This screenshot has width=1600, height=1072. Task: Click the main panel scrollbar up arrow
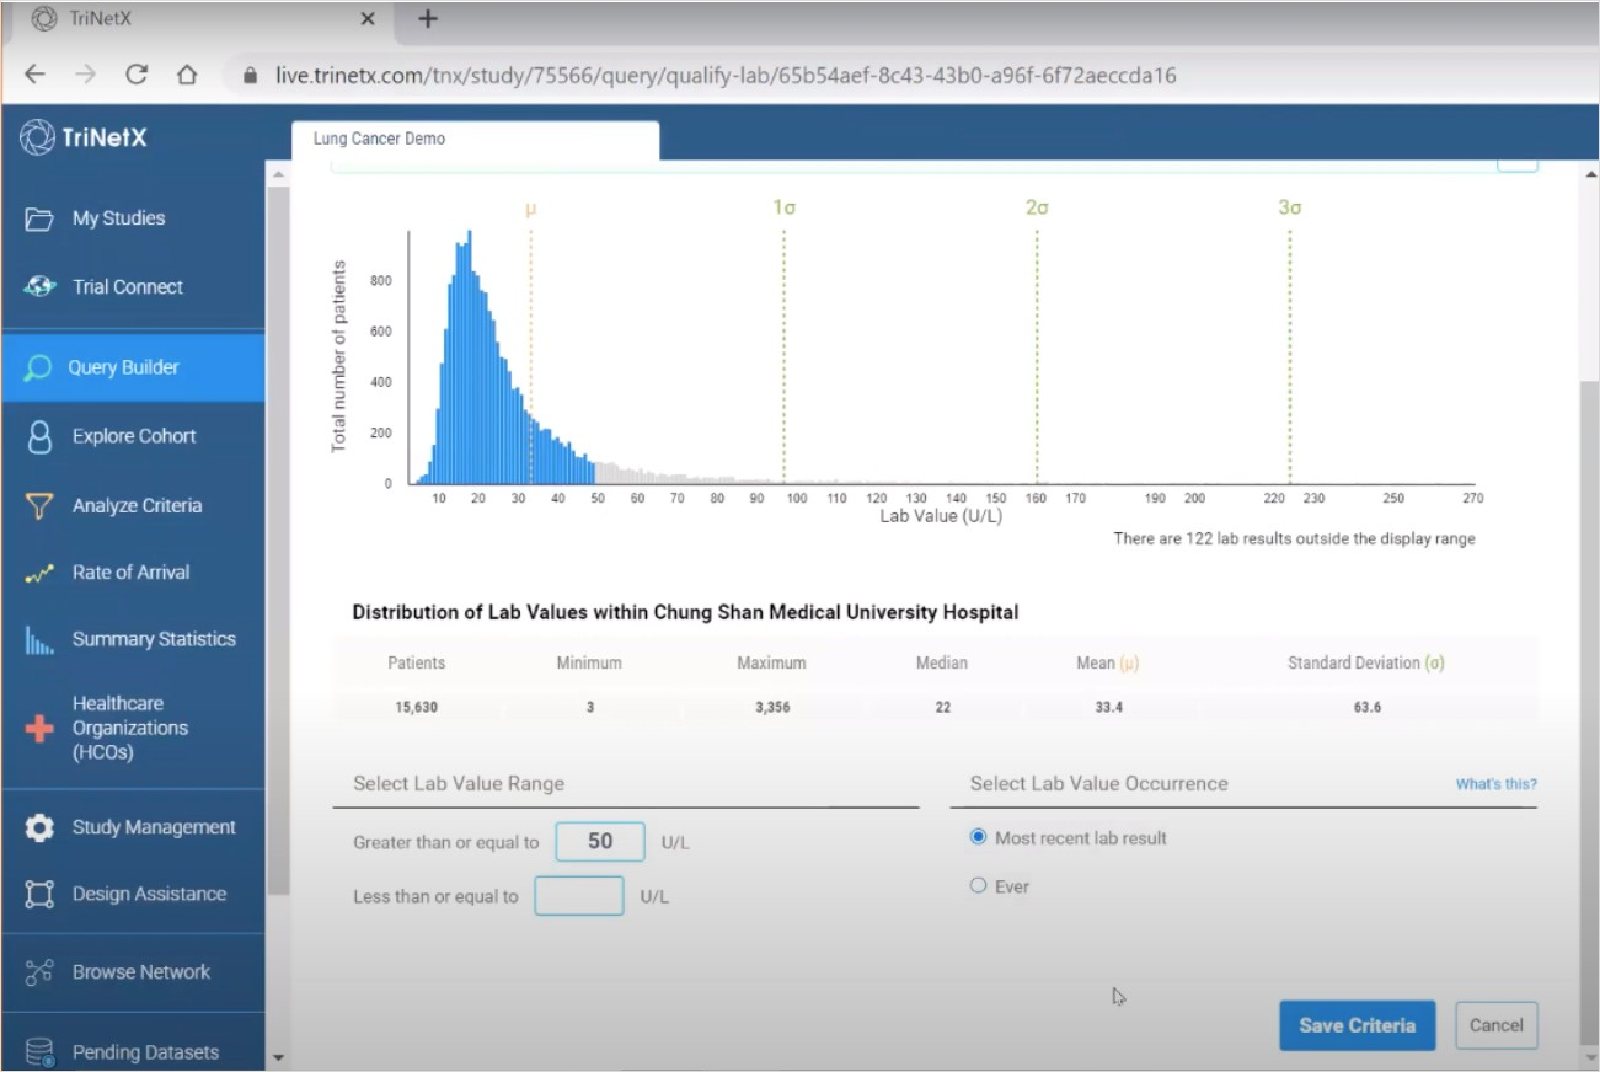point(1590,175)
